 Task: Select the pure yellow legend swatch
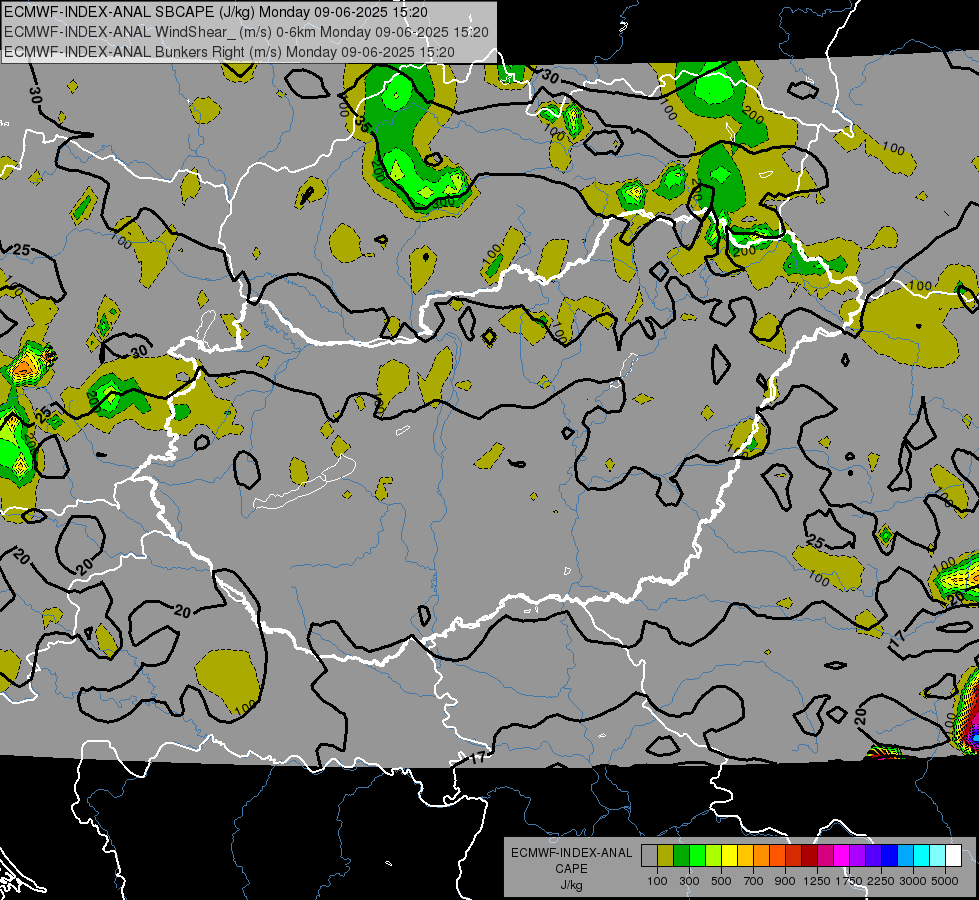tap(729, 856)
